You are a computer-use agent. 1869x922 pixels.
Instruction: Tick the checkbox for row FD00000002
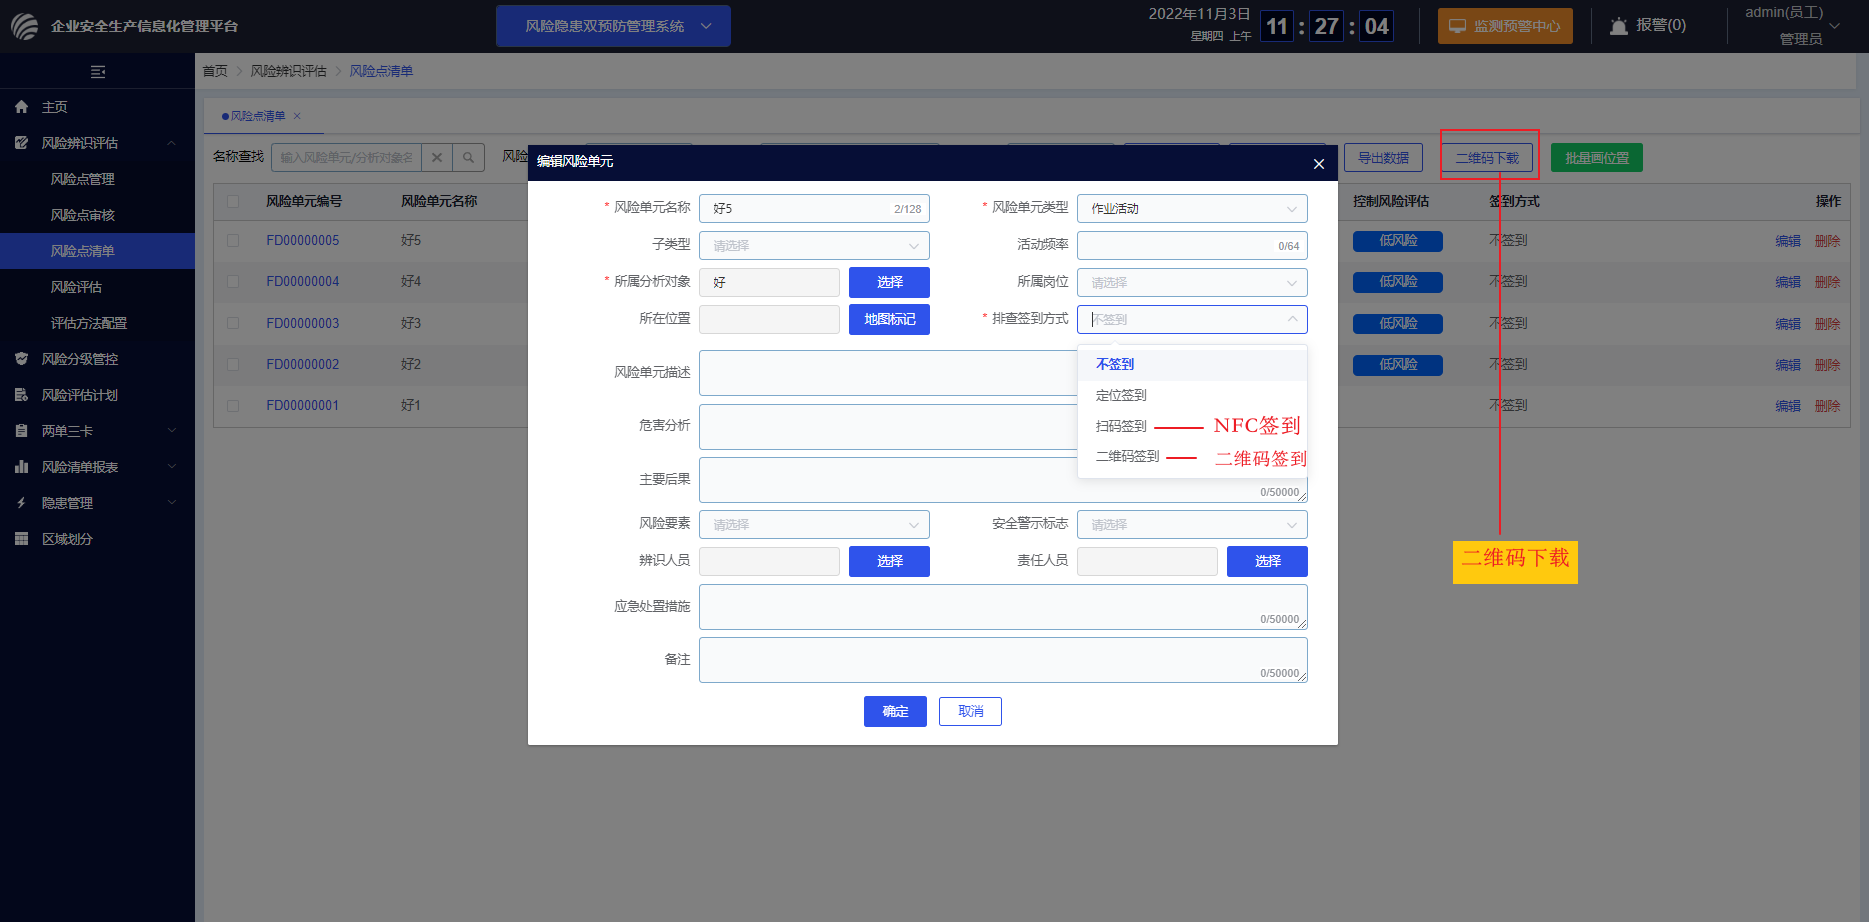coord(233,365)
